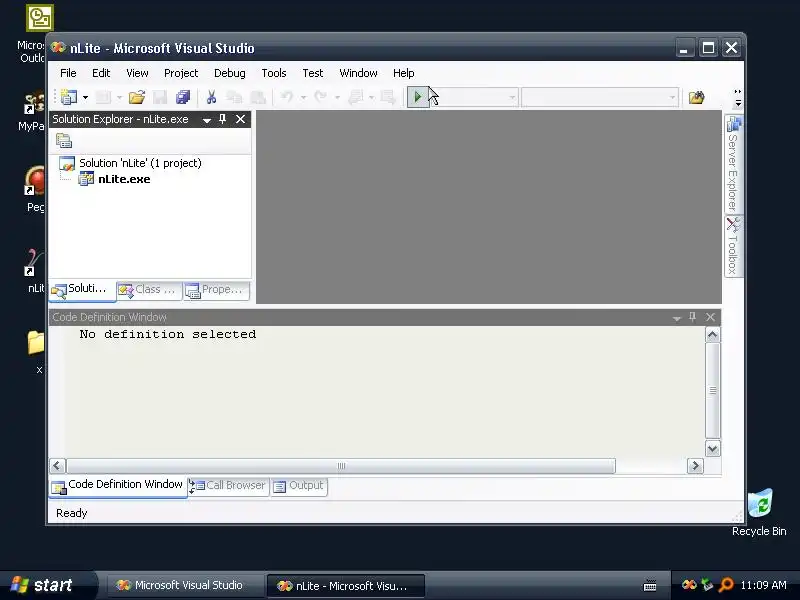Switch to the Output tab
The width and height of the screenshot is (800, 600).
point(299,486)
